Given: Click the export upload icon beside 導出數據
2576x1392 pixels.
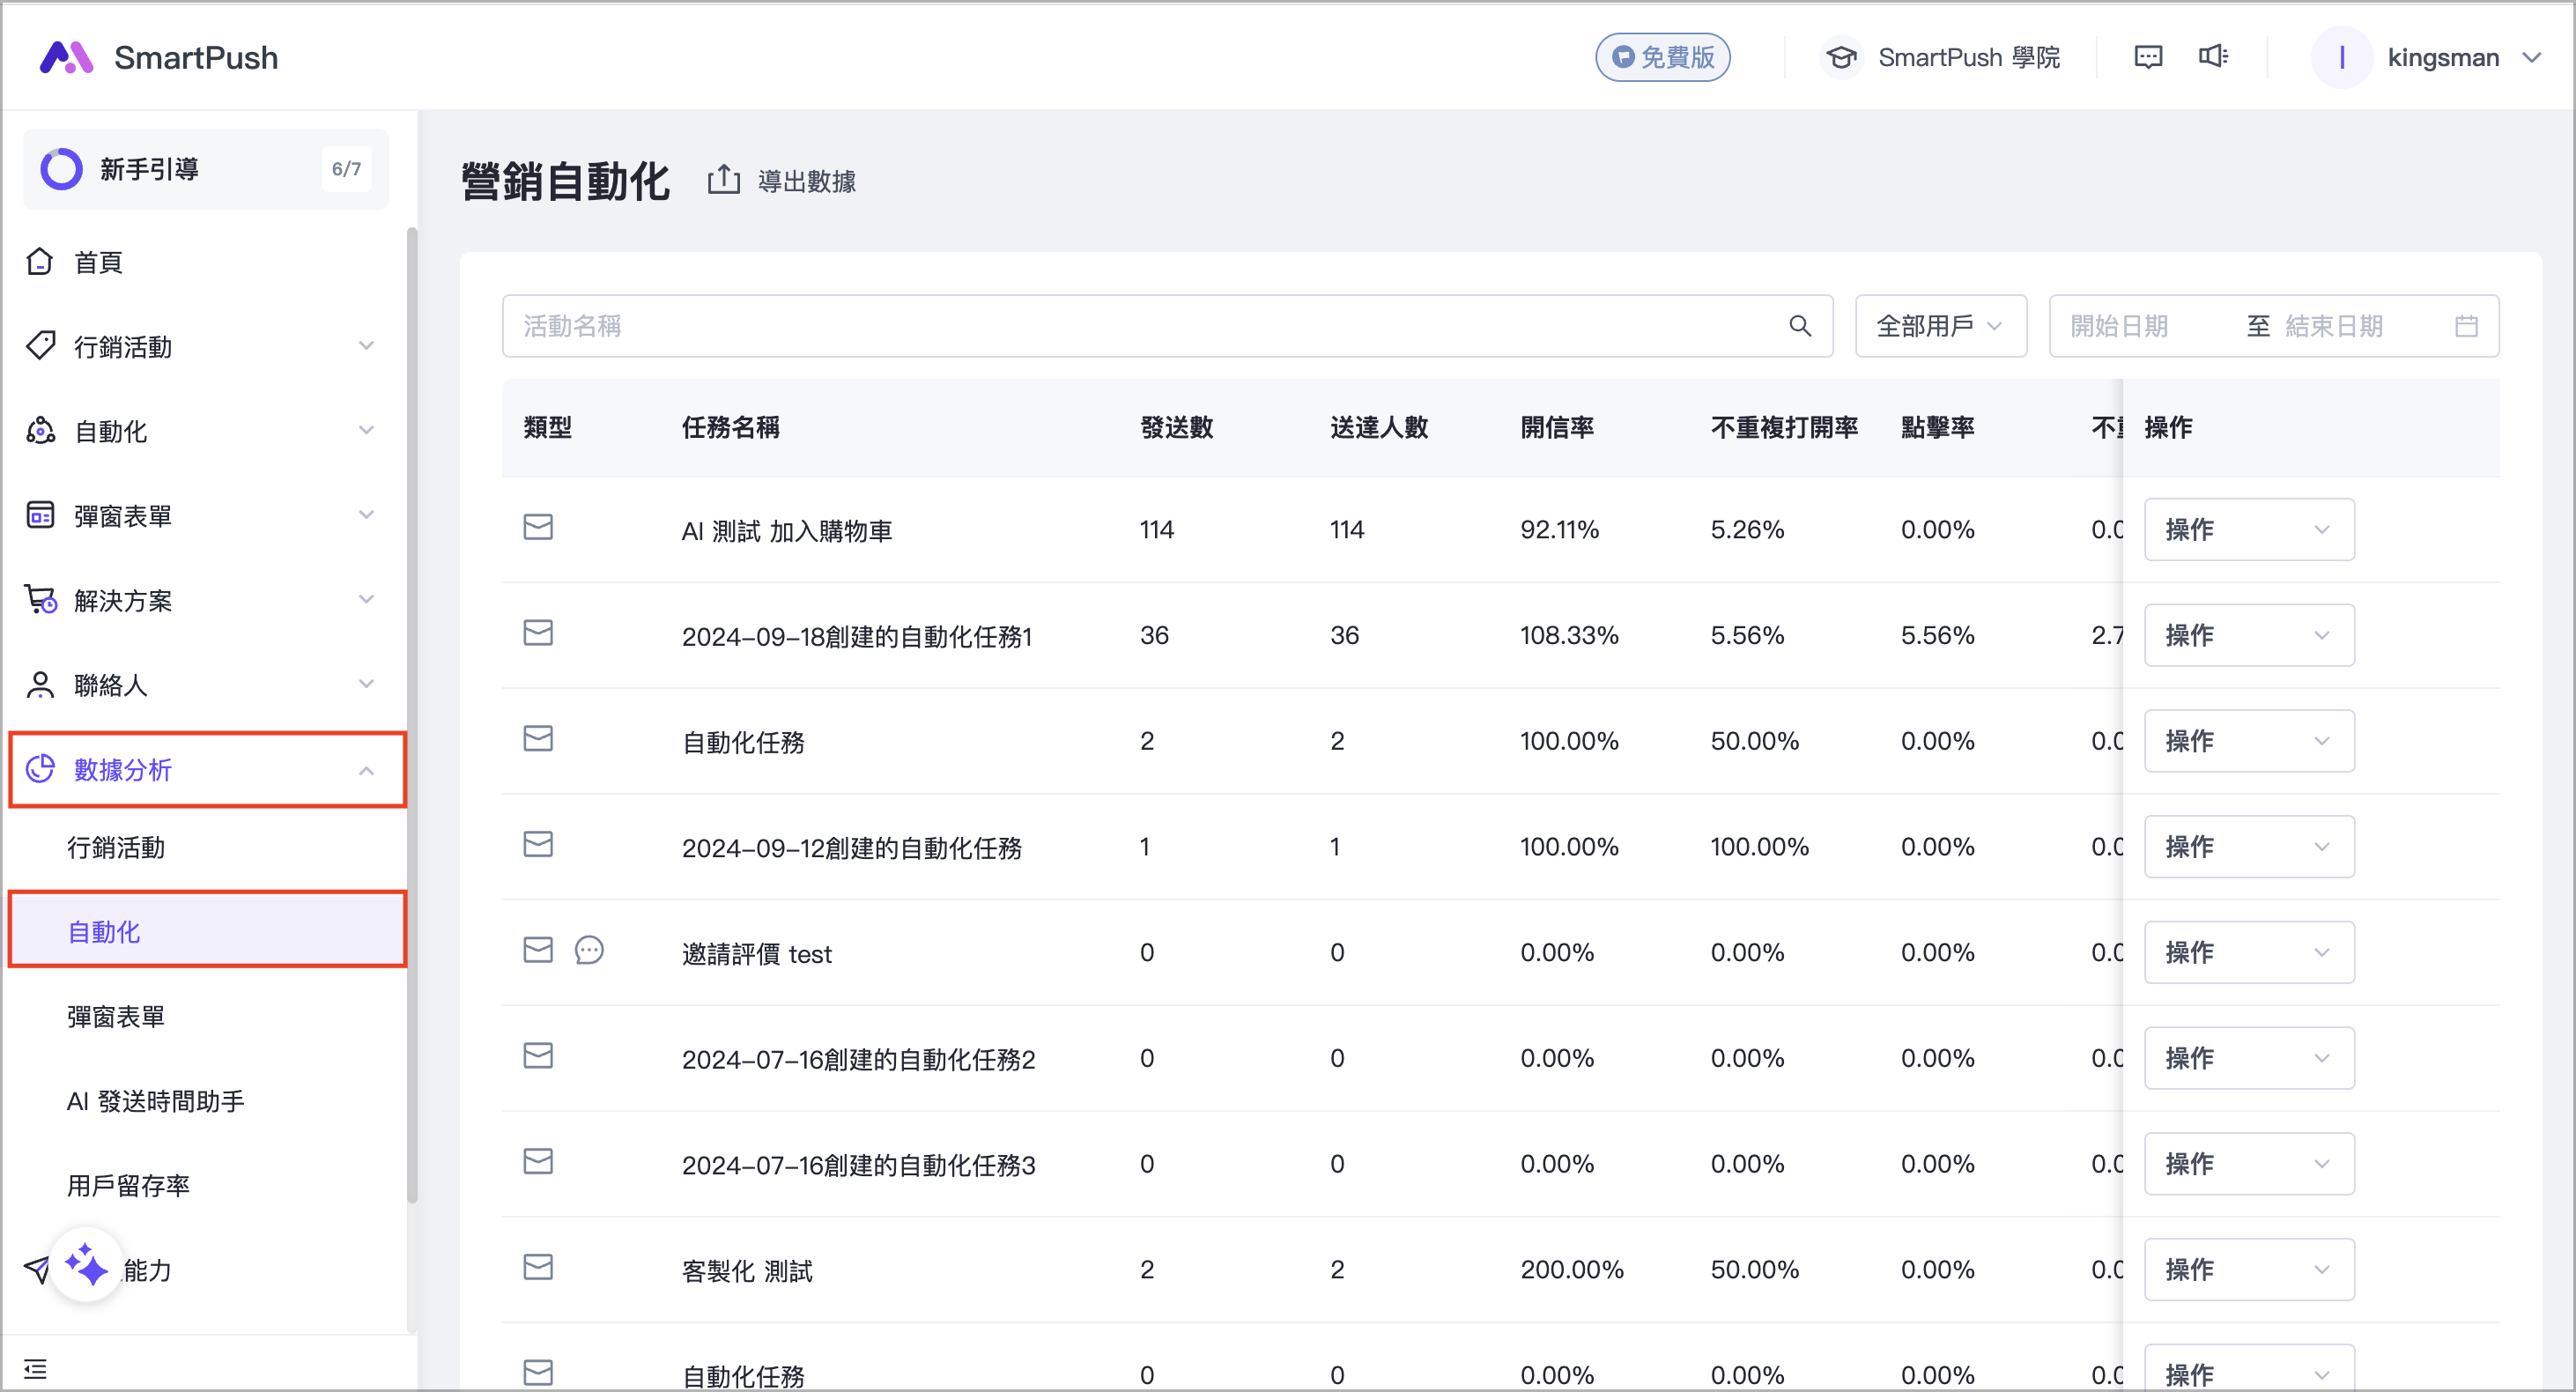Looking at the screenshot, I should click(724, 180).
